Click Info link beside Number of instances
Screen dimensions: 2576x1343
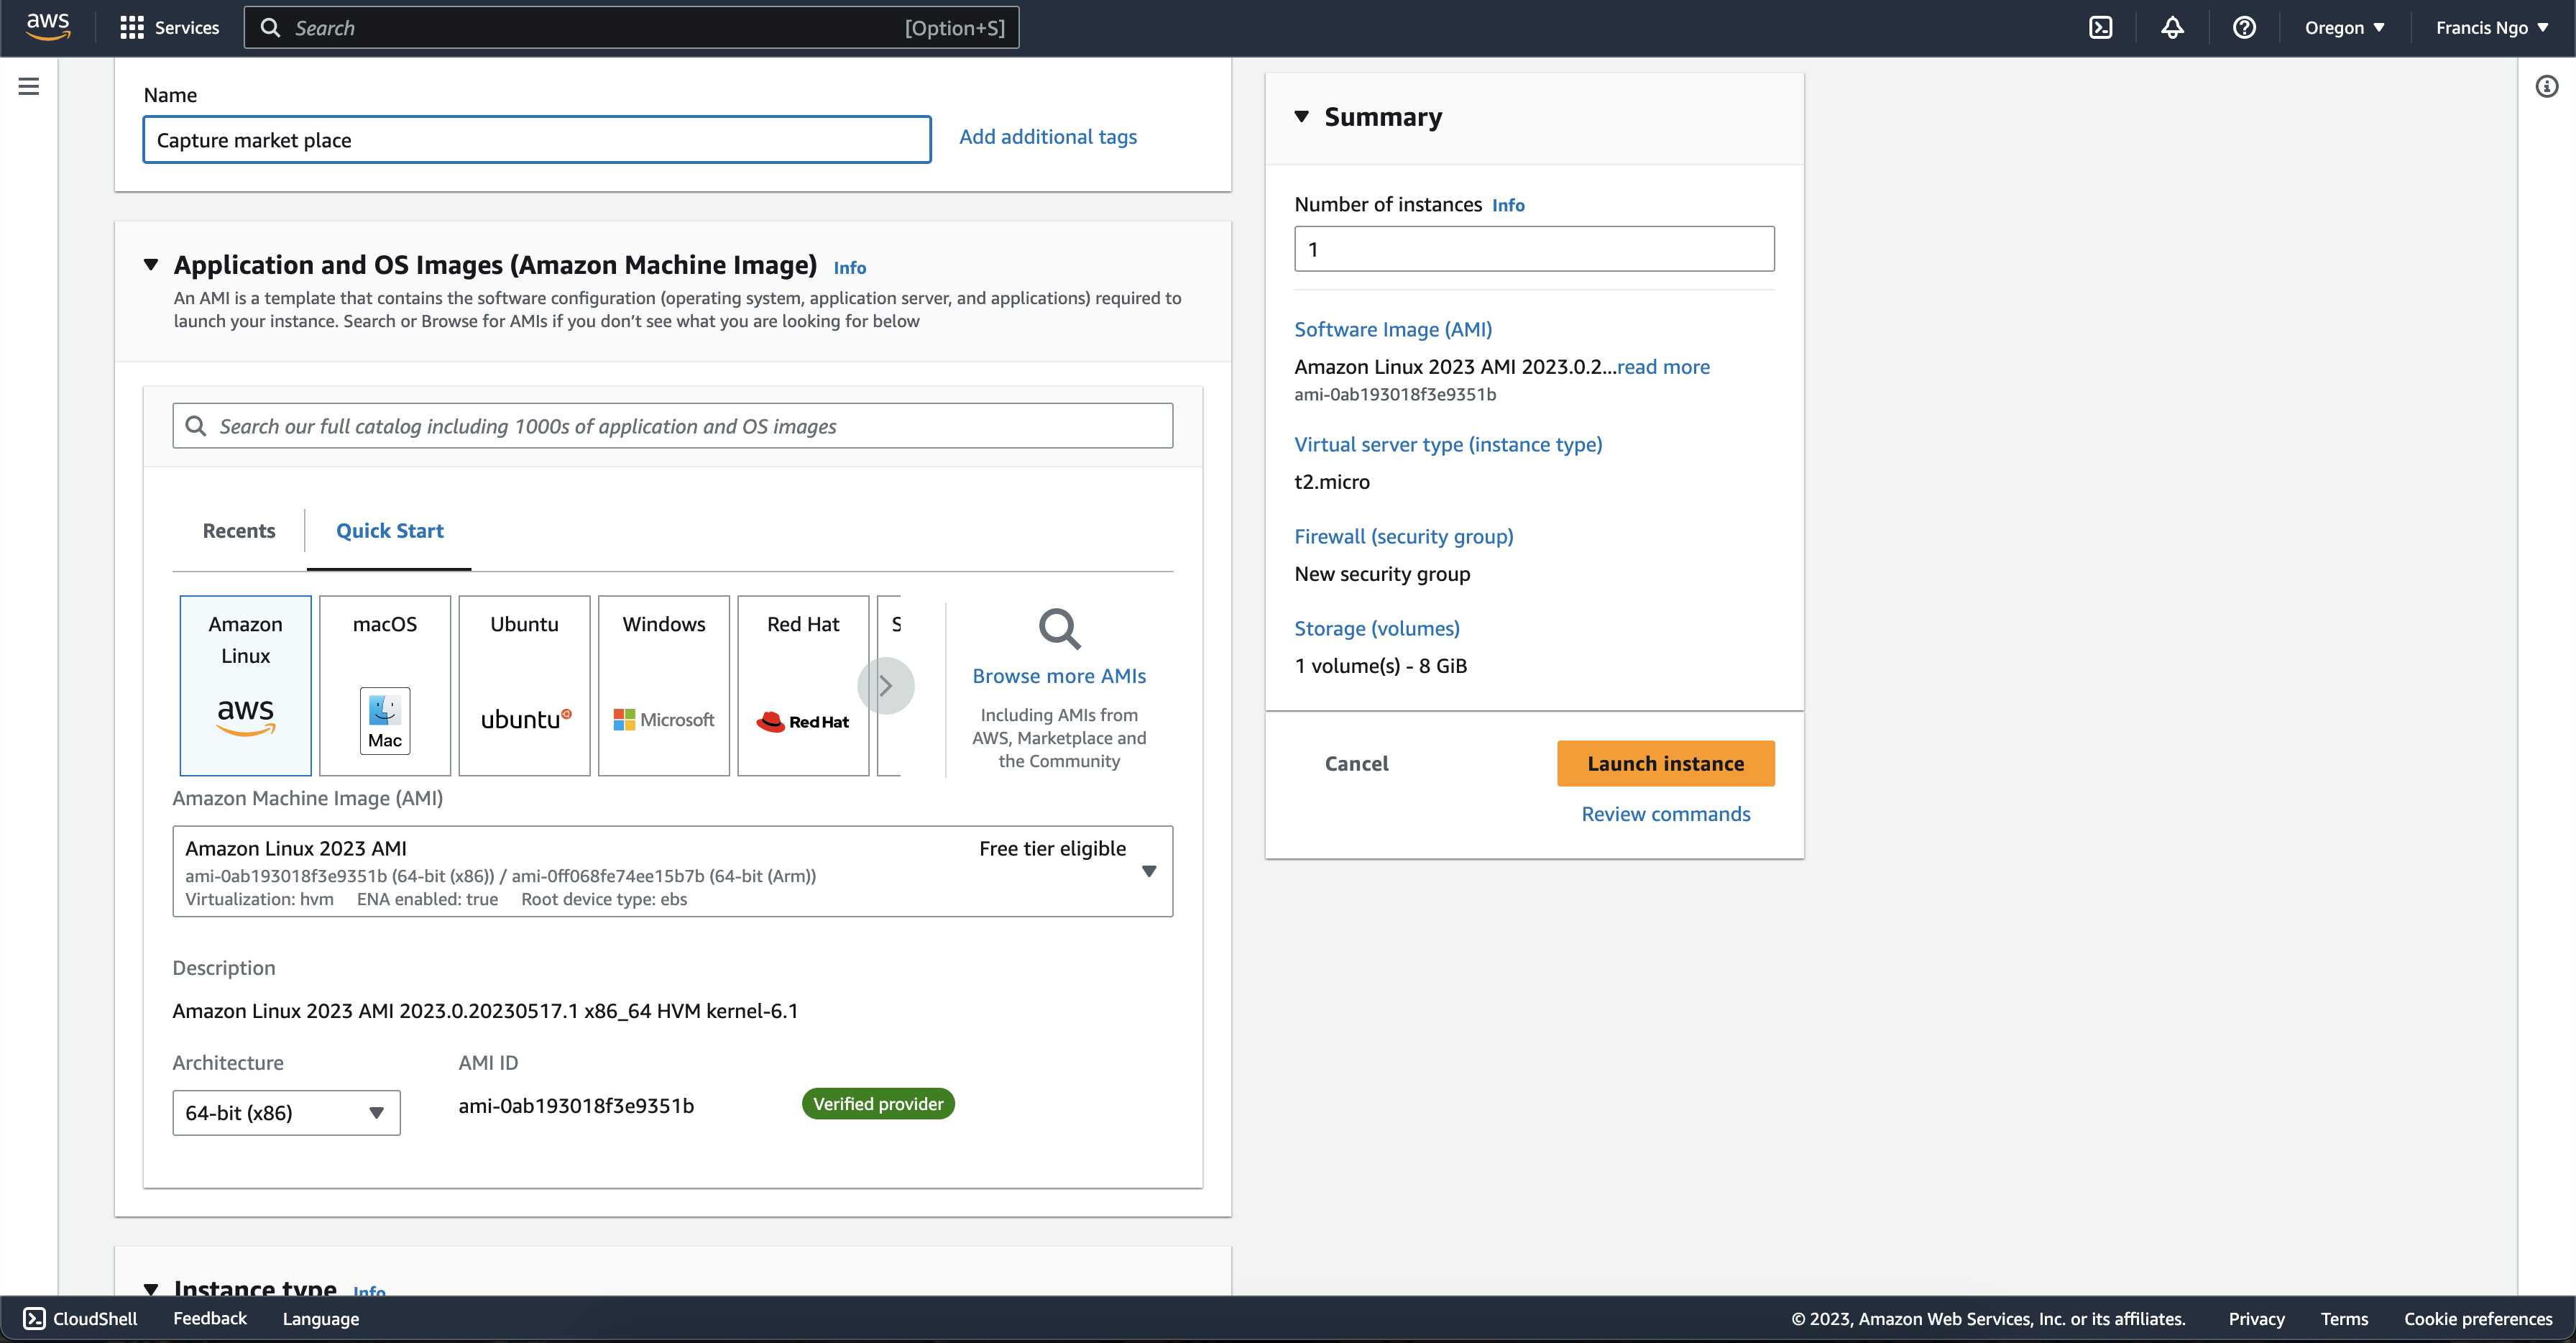1508,205
